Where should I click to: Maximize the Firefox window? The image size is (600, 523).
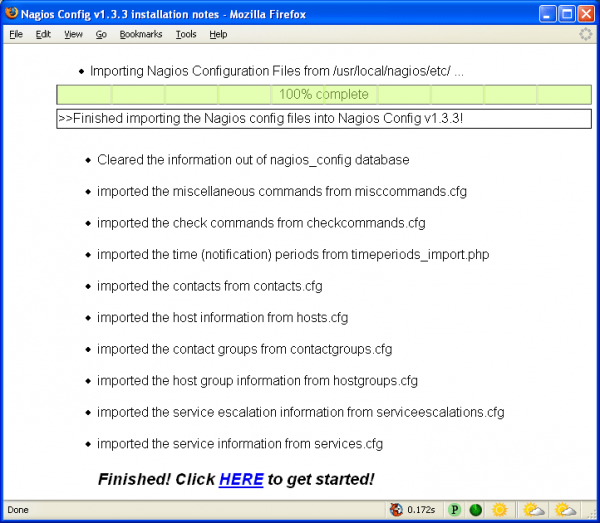pos(565,13)
